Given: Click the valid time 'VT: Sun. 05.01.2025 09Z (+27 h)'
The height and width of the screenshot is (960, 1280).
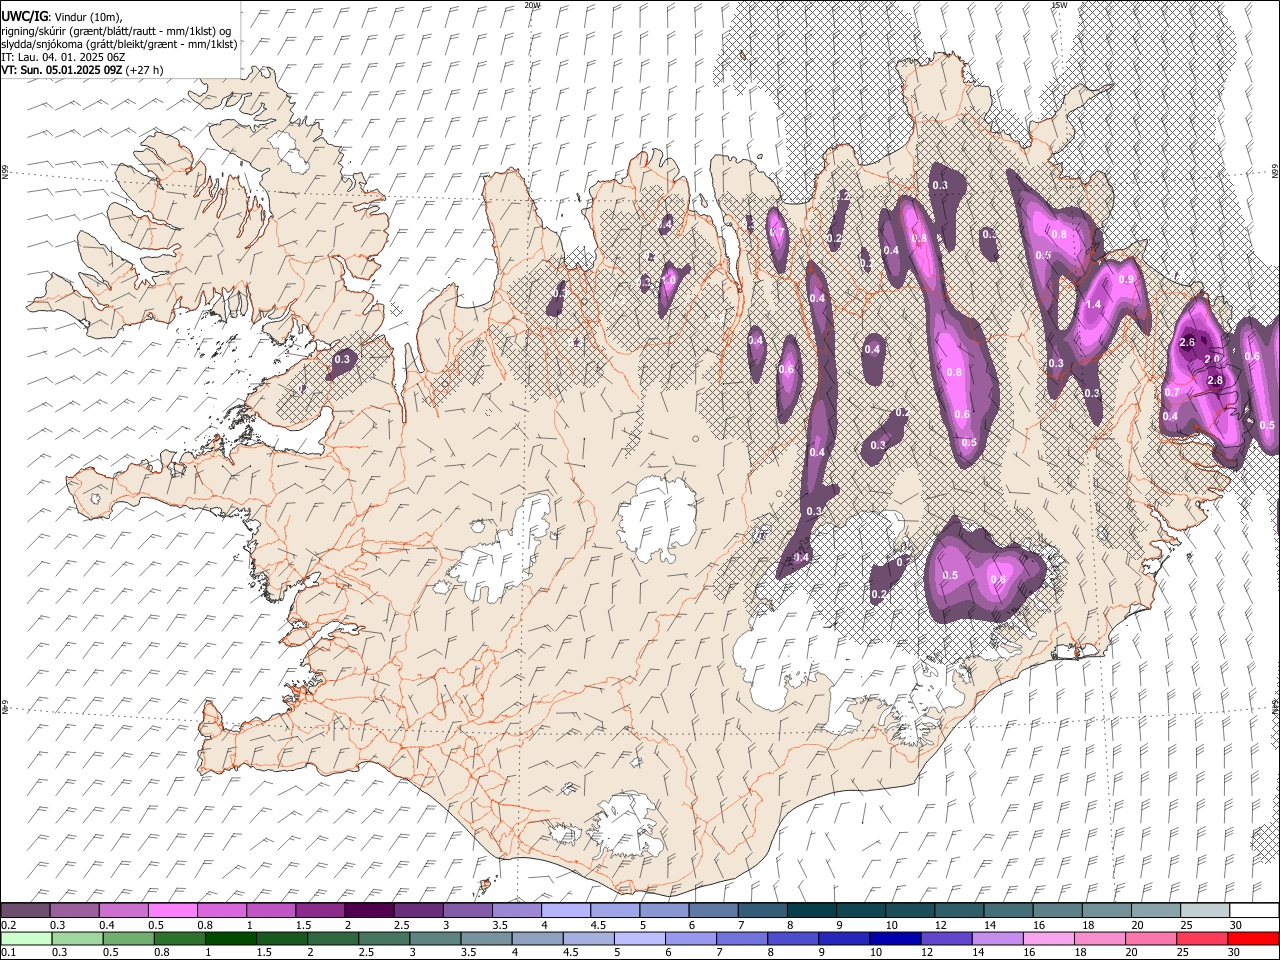Looking at the screenshot, I should click(x=82, y=70).
